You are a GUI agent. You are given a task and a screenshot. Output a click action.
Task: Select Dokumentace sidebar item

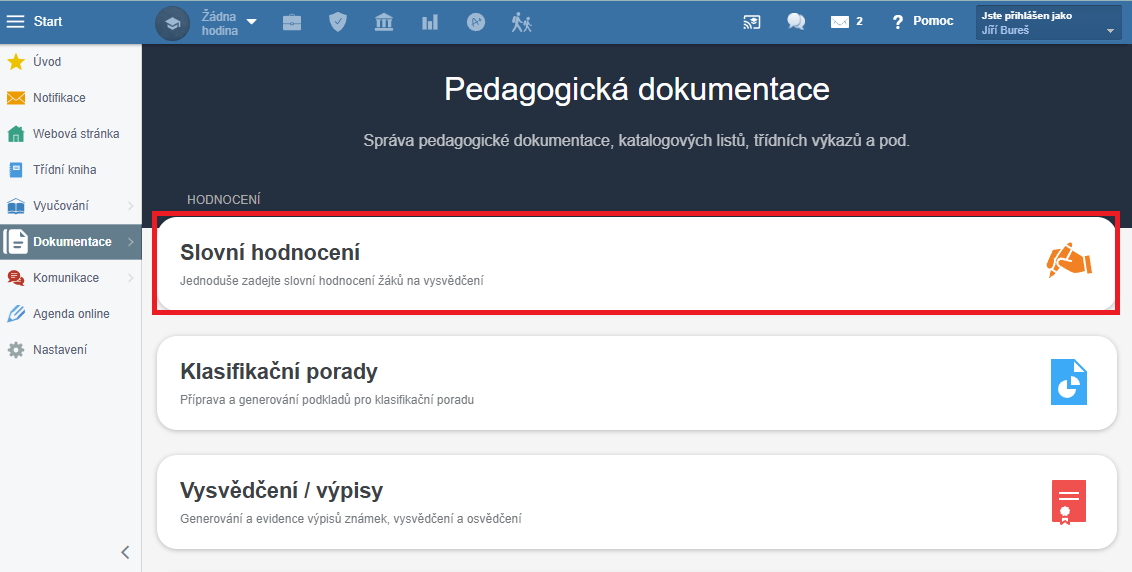(x=71, y=242)
